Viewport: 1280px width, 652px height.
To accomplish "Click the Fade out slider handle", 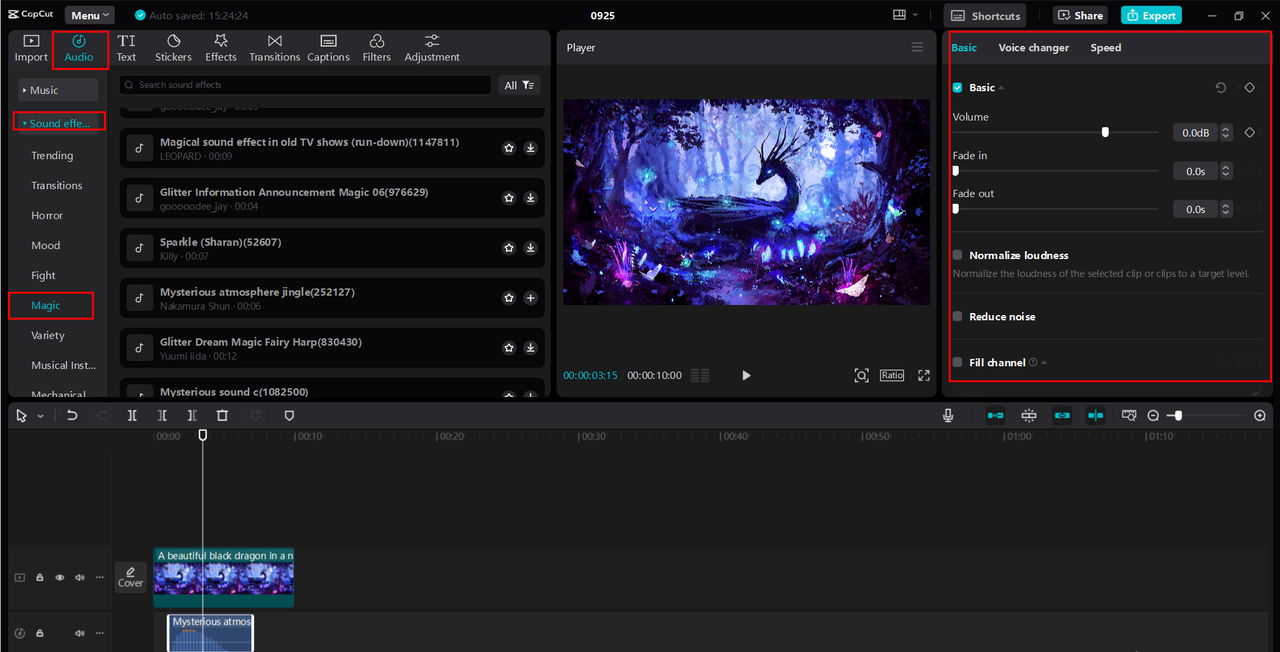I will [956, 209].
